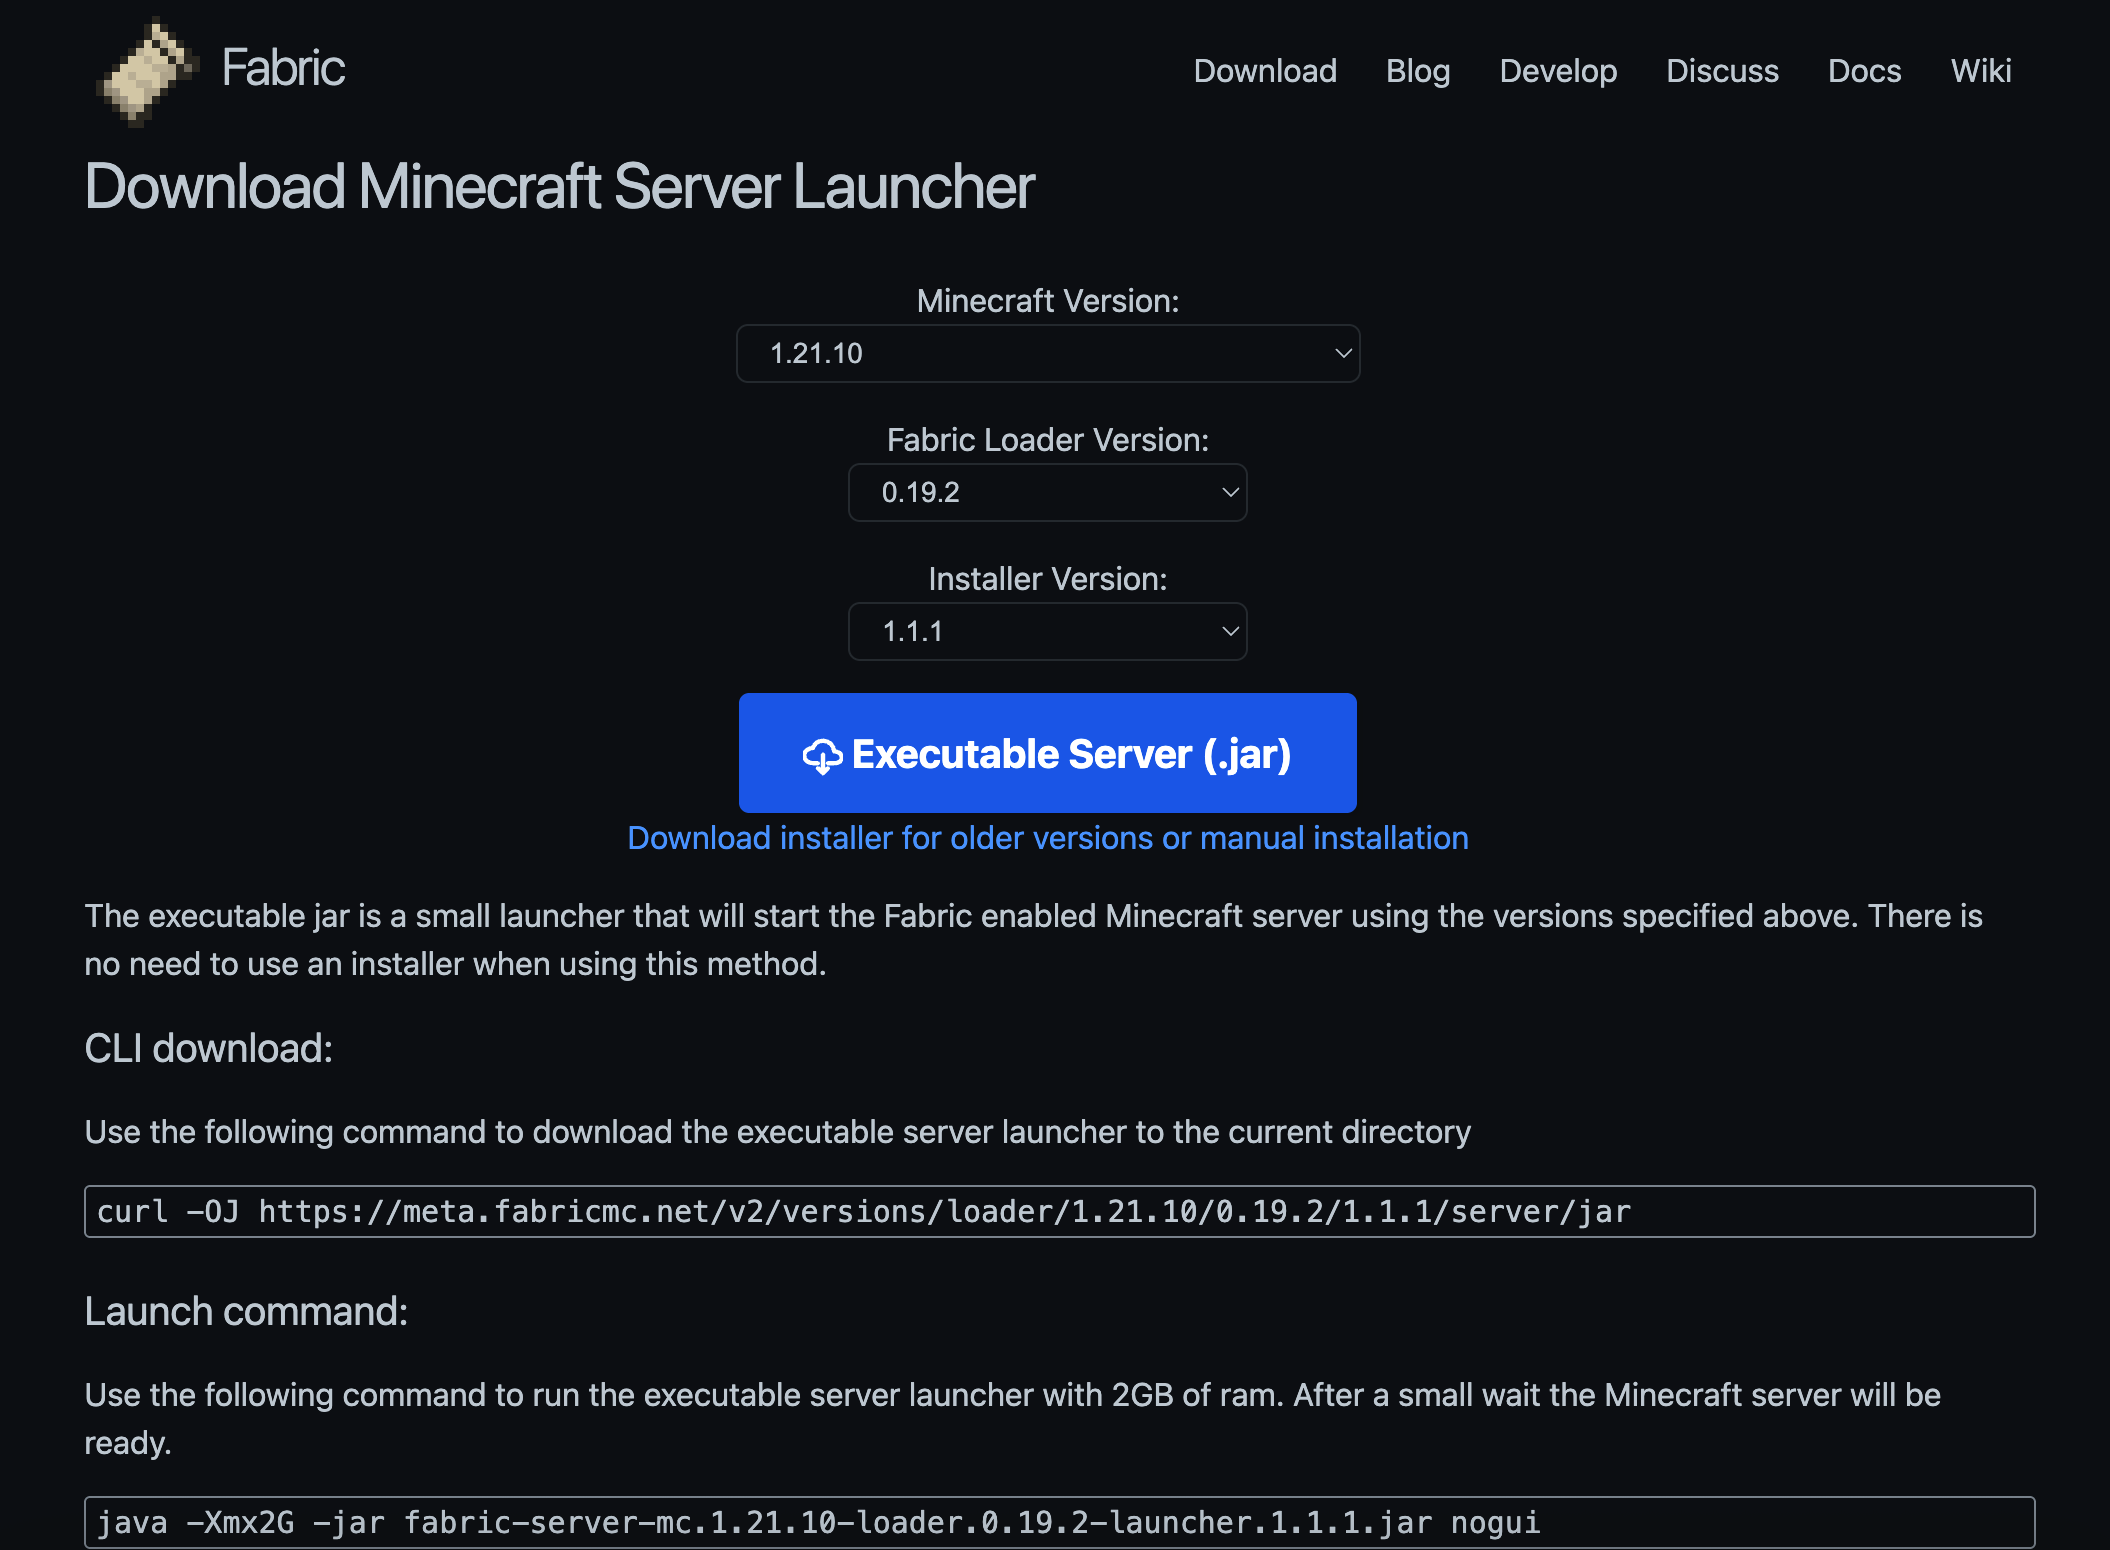Select the curl CLI download command box
This screenshot has height=1550, width=2110.
click(x=1060, y=1211)
